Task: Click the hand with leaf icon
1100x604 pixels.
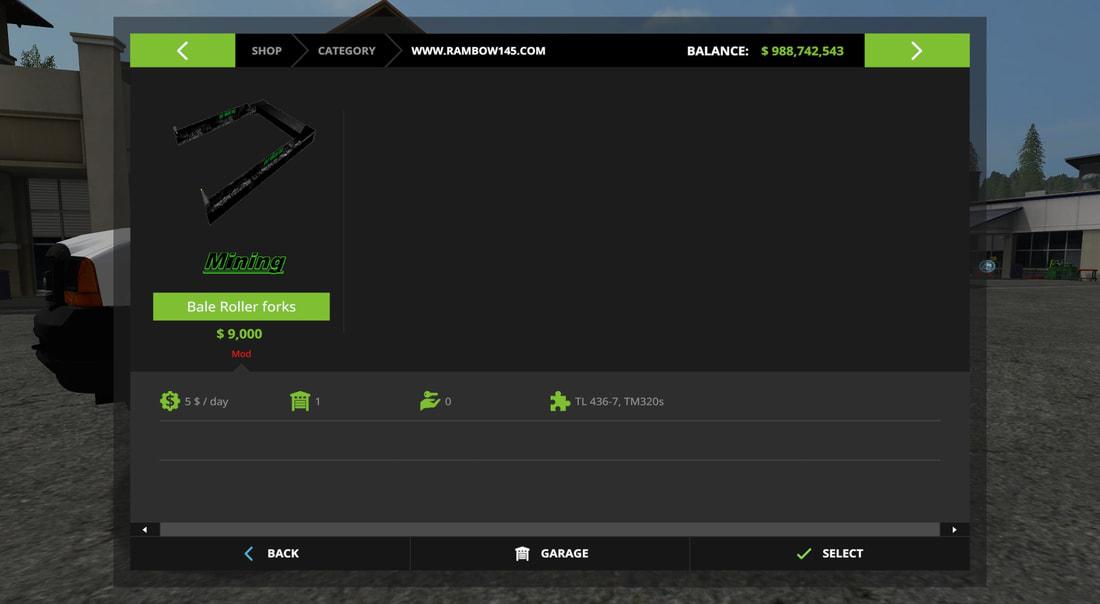Action: pos(430,401)
